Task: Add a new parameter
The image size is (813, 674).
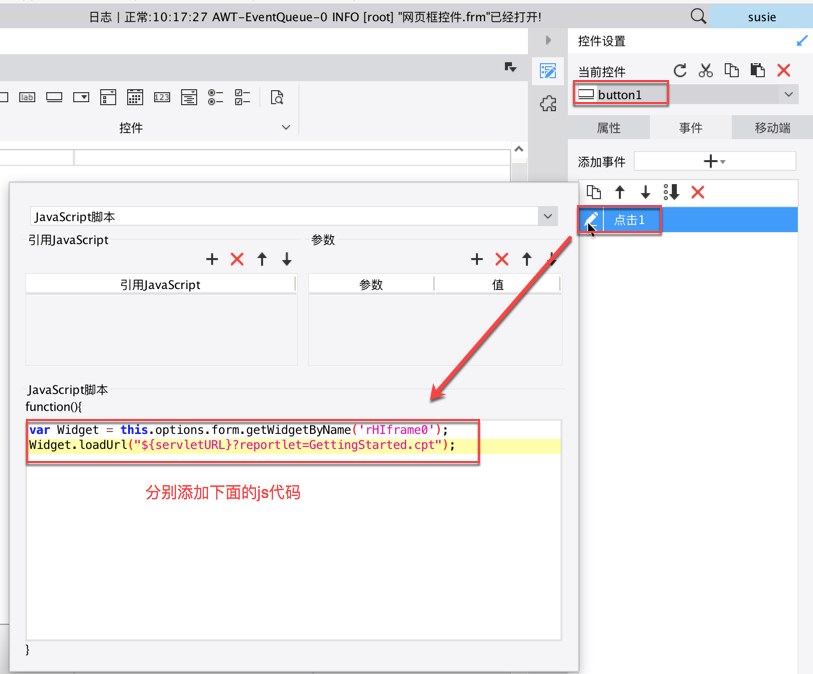Action: 477,259
